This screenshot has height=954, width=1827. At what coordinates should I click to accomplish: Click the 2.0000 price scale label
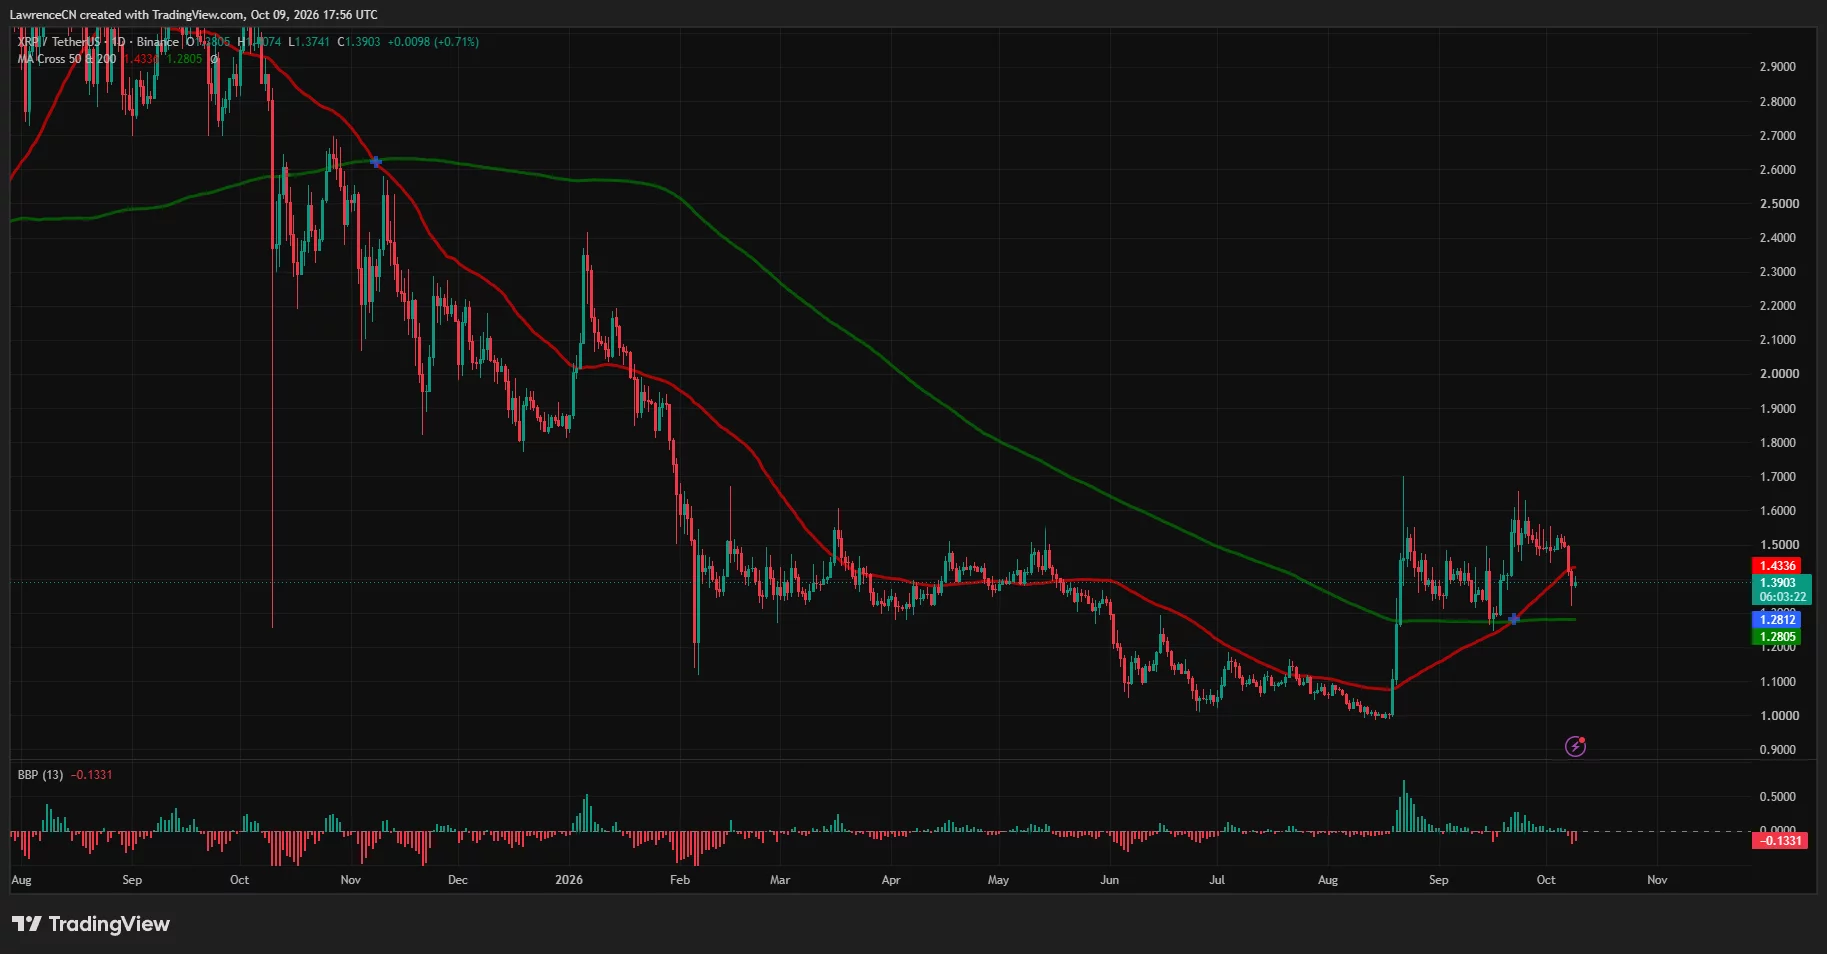tap(1777, 374)
